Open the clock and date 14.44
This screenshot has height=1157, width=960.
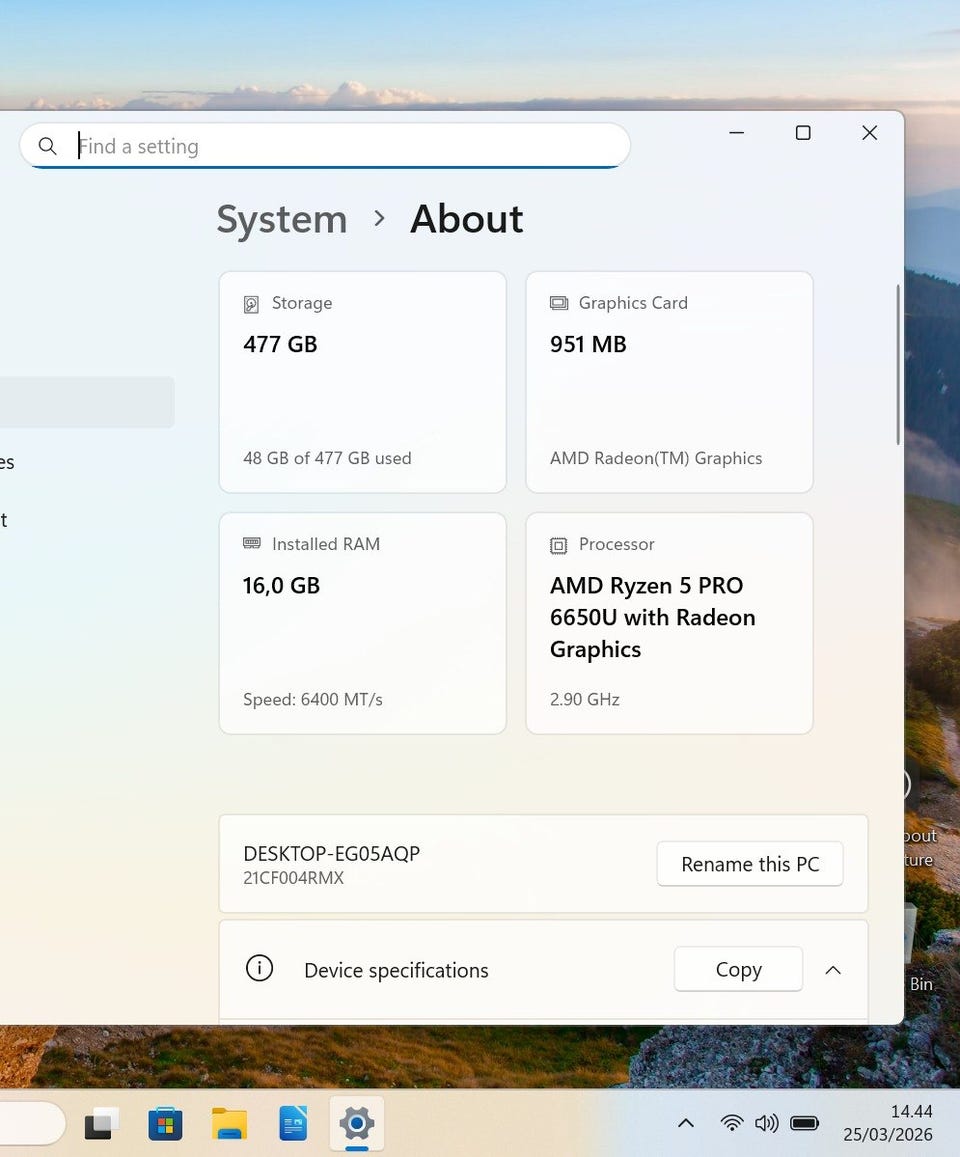coord(888,1123)
